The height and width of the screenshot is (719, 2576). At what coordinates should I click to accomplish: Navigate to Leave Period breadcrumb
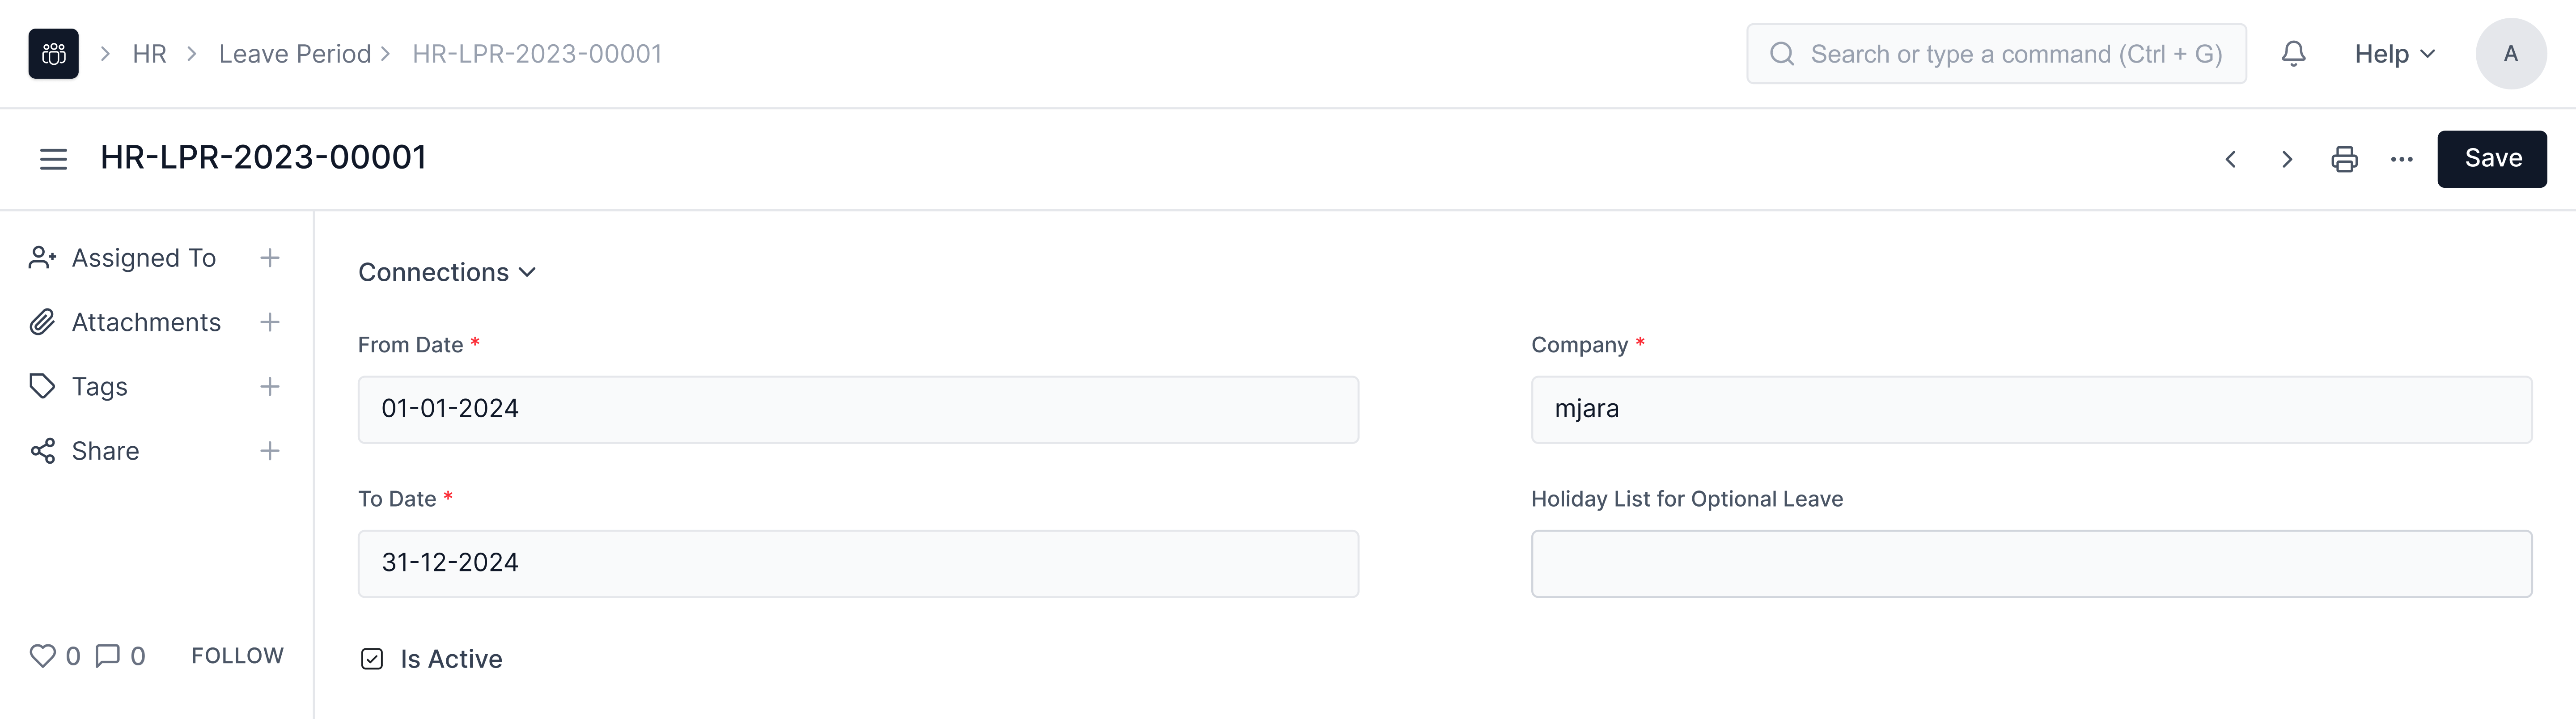tap(294, 54)
